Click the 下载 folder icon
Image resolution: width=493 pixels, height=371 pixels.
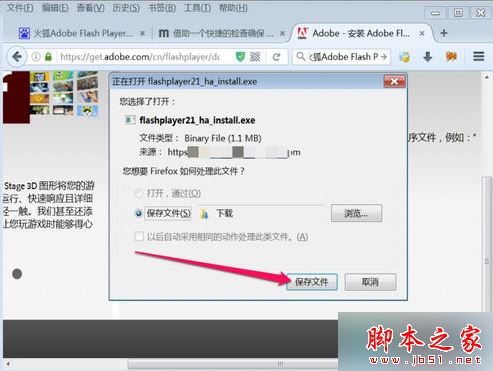204,213
